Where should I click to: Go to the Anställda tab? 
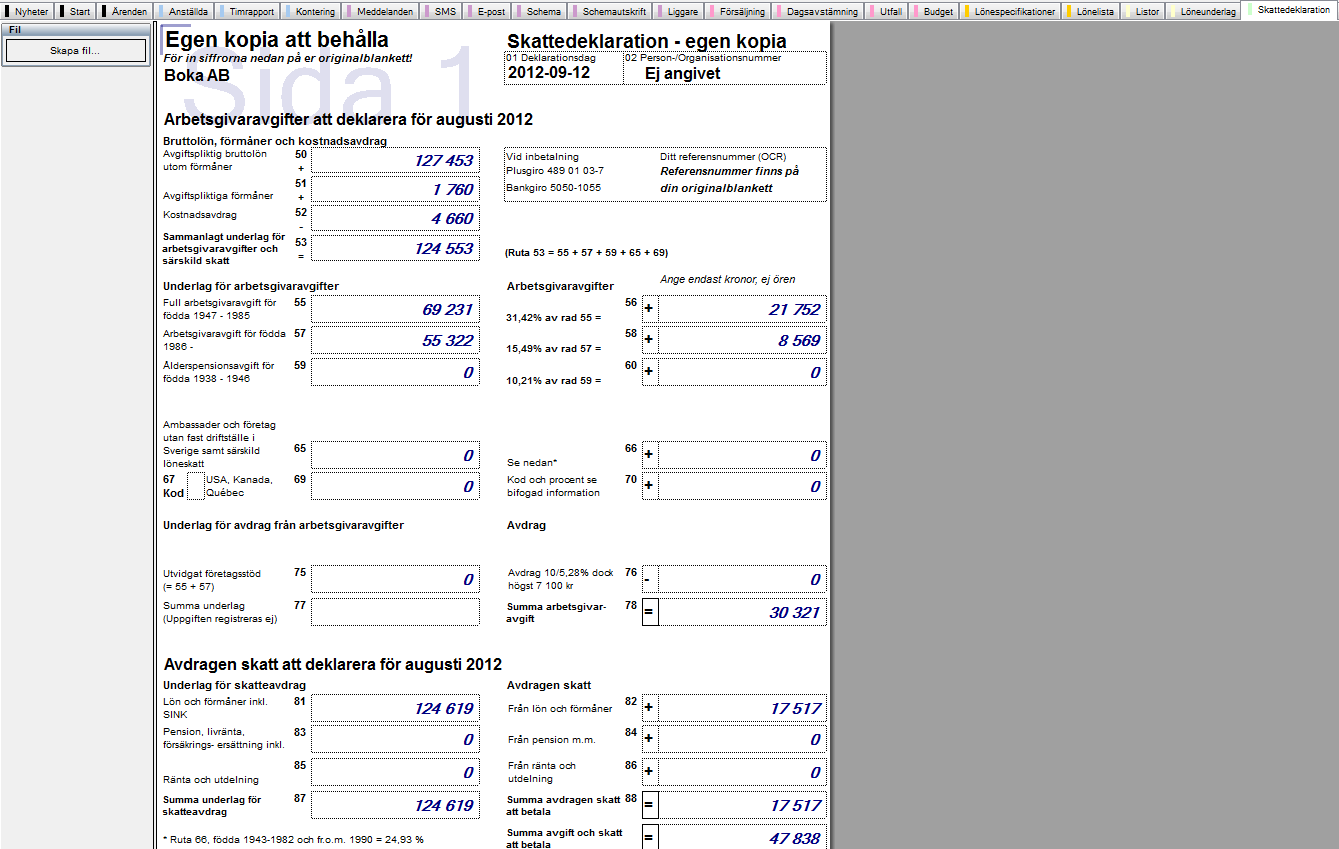(x=183, y=12)
